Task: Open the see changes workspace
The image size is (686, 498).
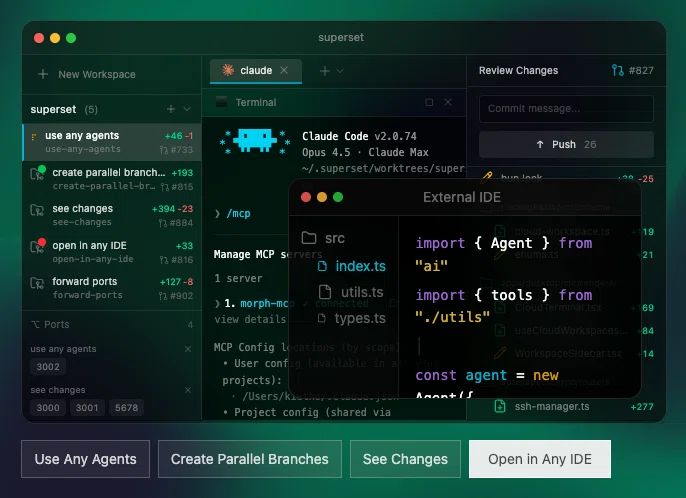Action: click(x=112, y=215)
